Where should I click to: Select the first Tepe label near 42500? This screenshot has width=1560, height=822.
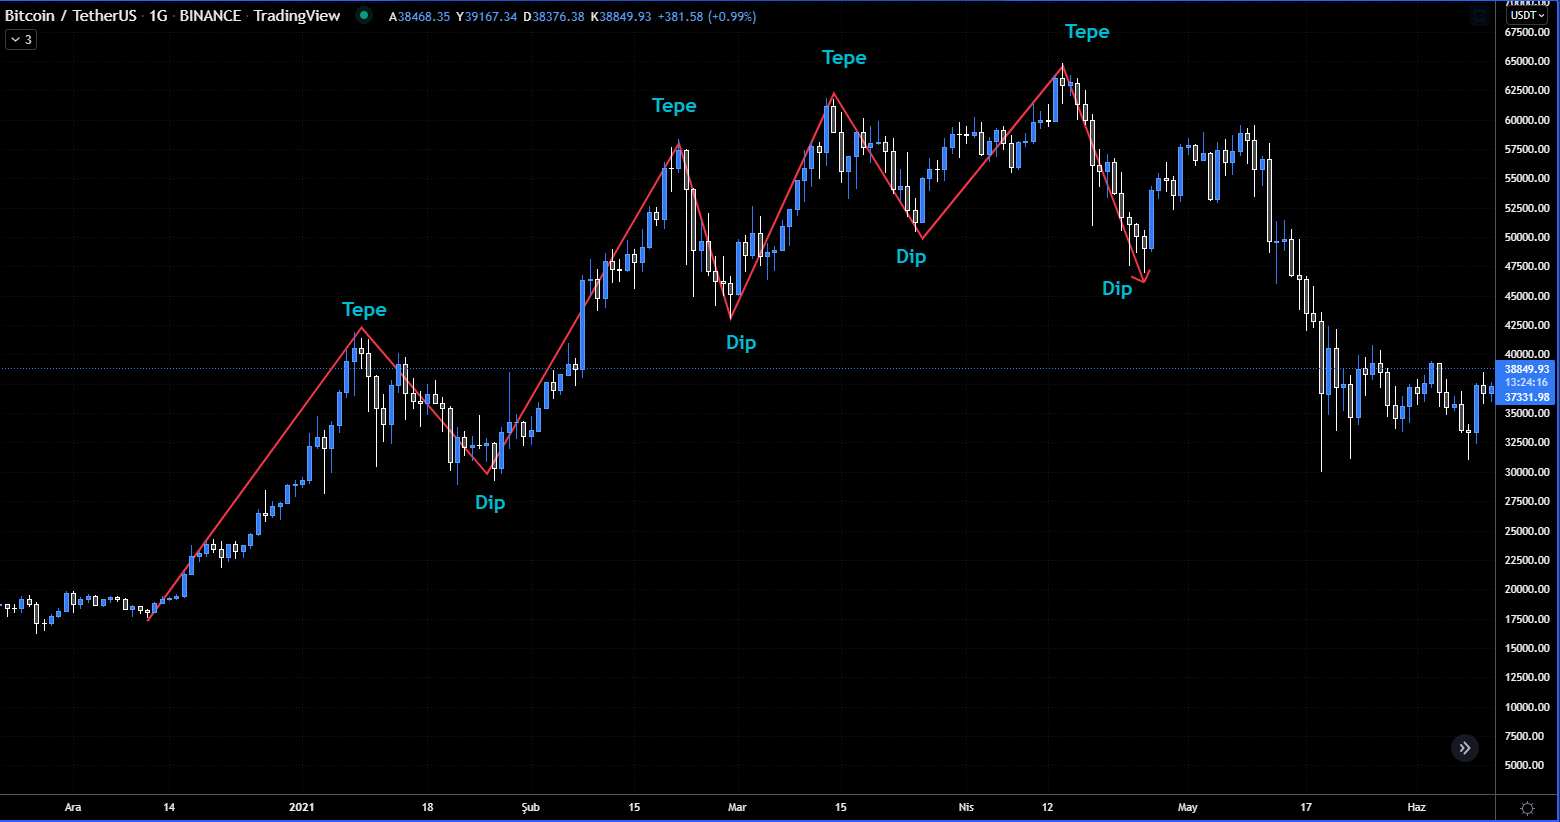[x=364, y=310]
